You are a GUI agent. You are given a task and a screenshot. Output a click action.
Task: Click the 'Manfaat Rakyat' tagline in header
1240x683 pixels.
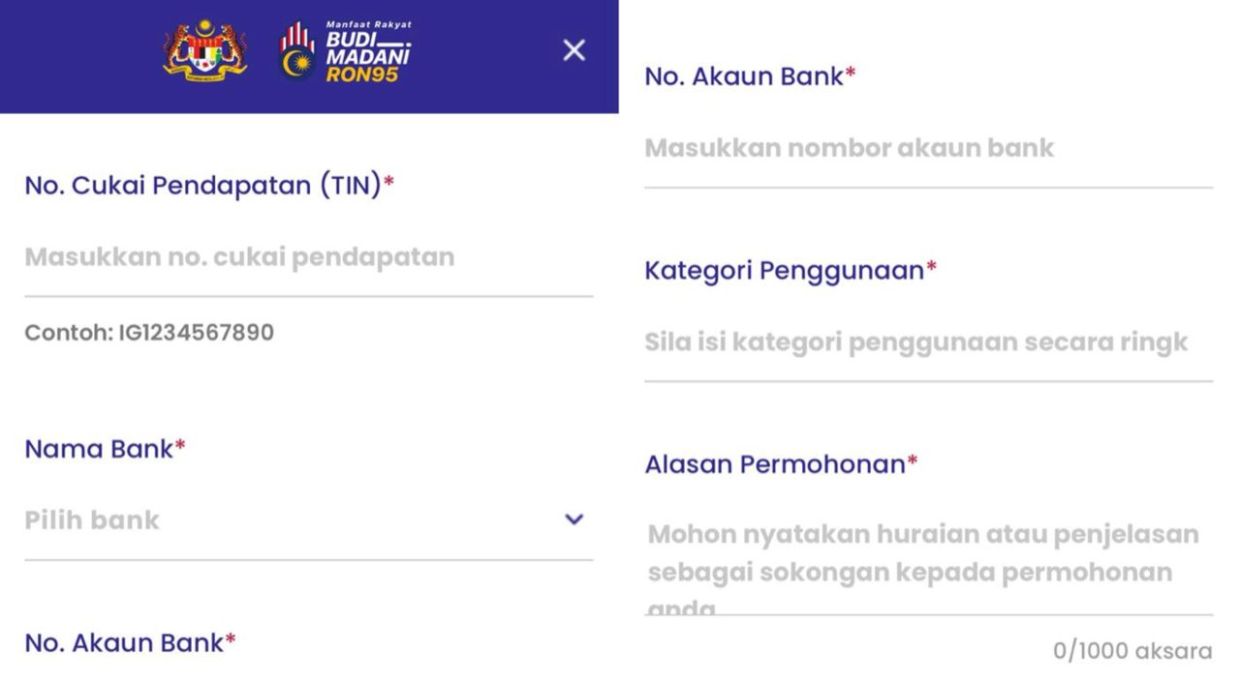(368, 24)
